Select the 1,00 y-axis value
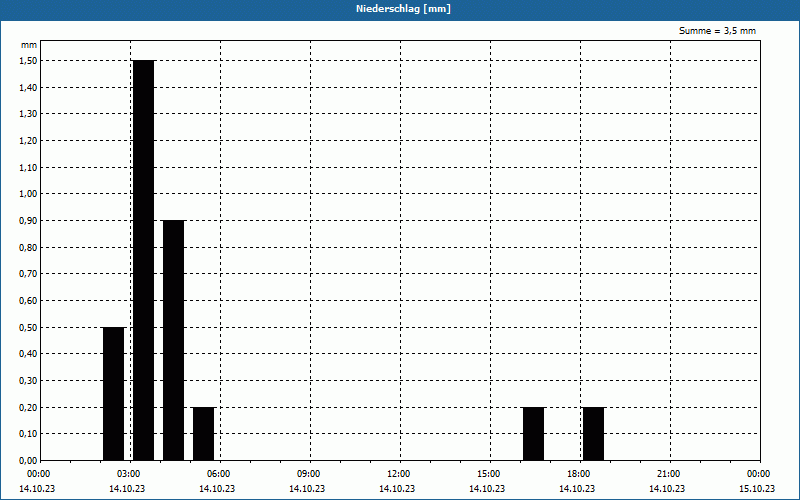The height and width of the screenshot is (500, 800). pyautogui.click(x=28, y=194)
